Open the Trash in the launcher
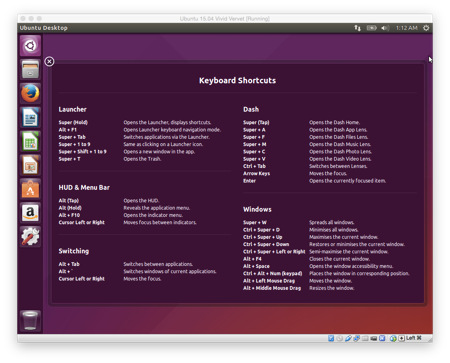 coord(30,320)
